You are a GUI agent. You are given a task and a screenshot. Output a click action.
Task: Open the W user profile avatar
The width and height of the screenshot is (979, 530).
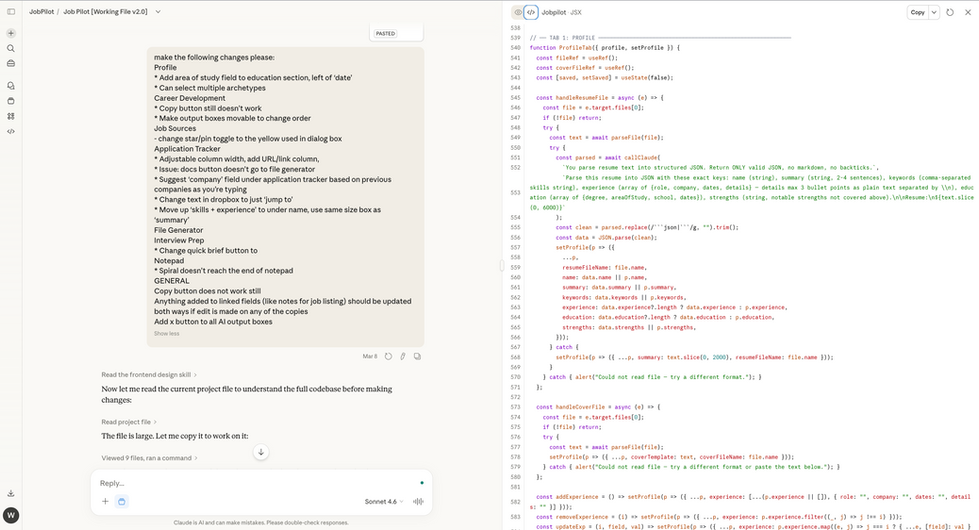11,516
